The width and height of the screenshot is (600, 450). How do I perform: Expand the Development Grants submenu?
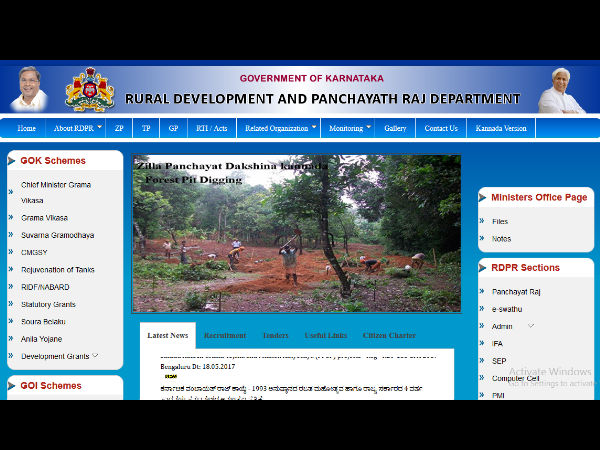pos(95,355)
